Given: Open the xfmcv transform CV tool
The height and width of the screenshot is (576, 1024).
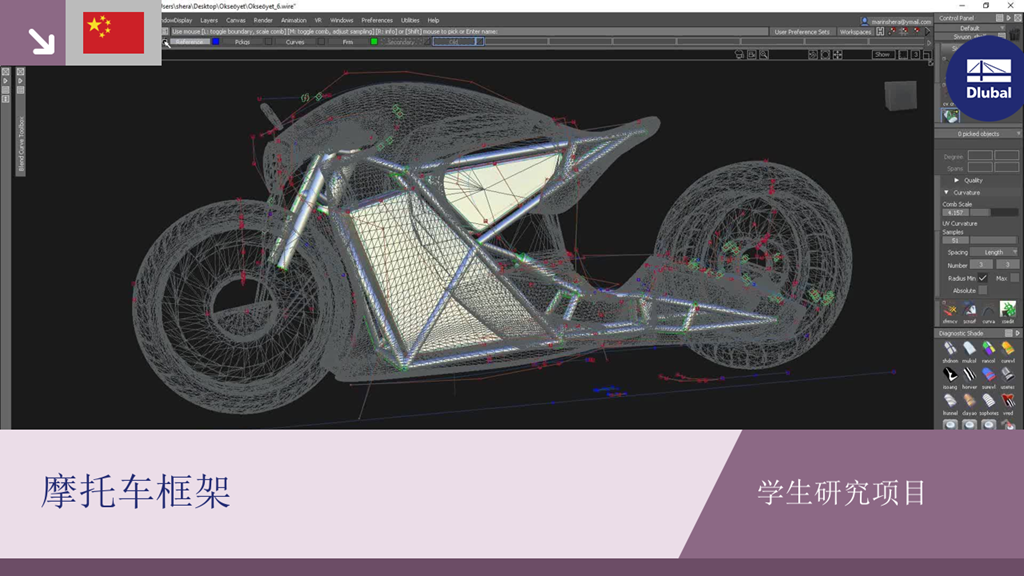Looking at the screenshot, I should [950, 310].
